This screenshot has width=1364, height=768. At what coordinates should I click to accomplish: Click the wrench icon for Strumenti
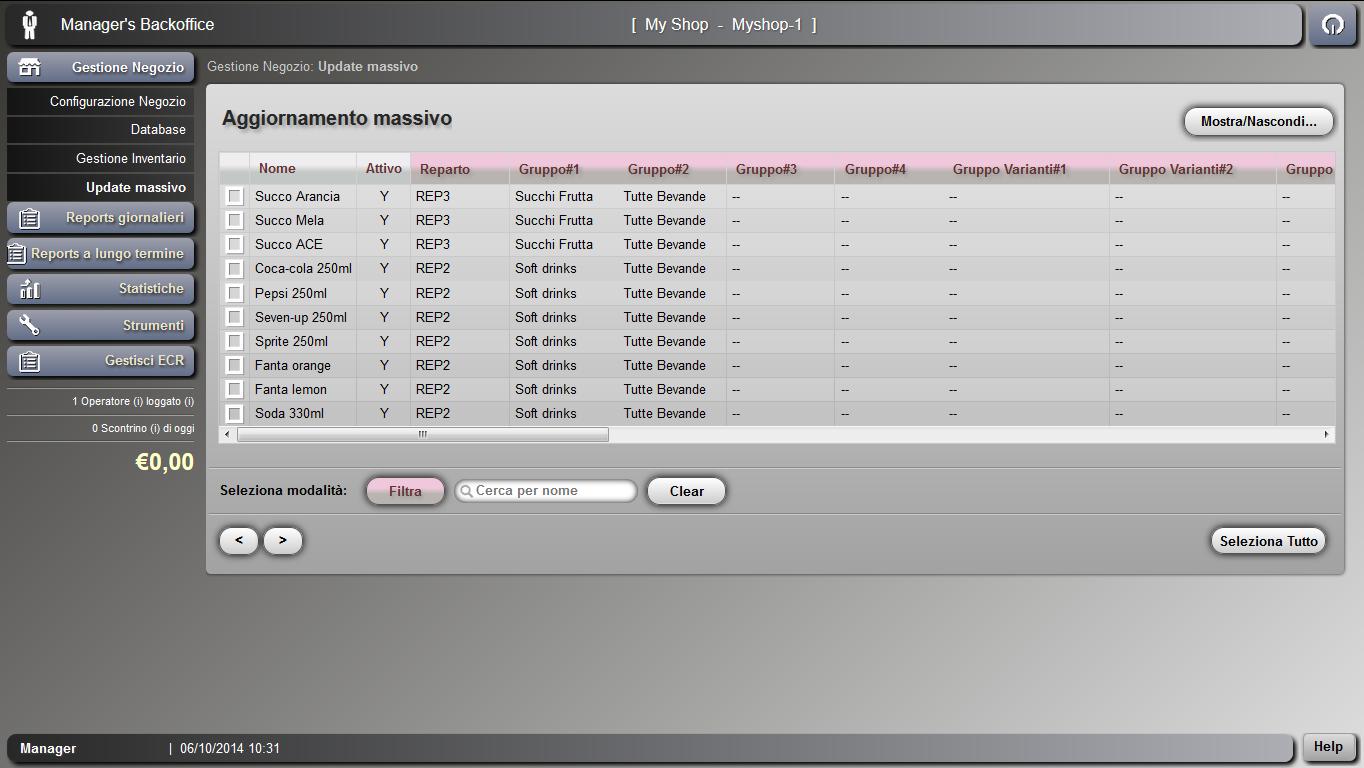pos(30,325)
